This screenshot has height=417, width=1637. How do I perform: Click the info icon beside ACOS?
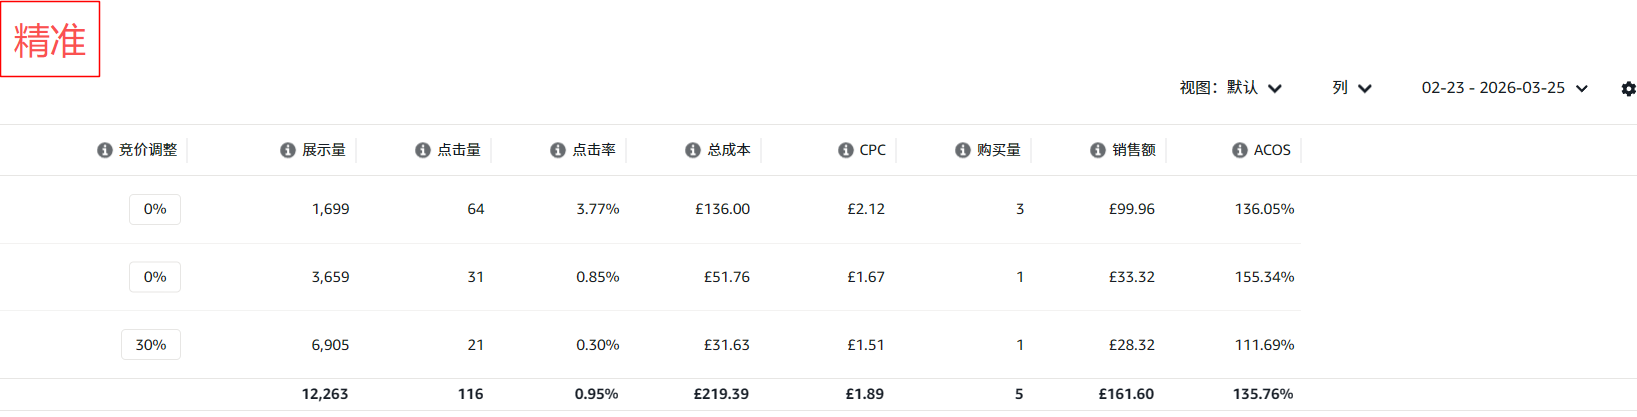point(1239,150)
